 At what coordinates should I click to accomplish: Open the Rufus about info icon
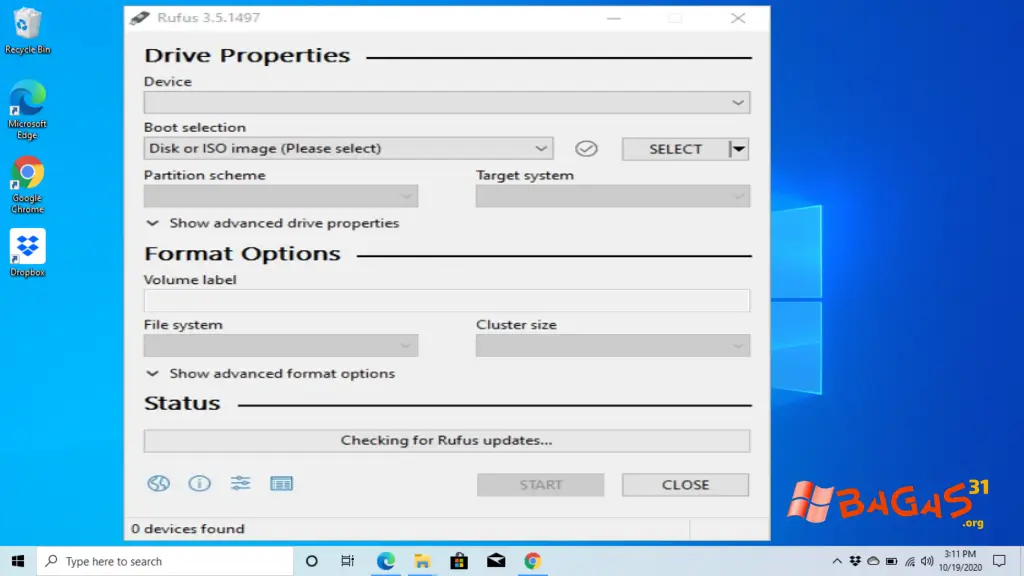tap(199, 483)
